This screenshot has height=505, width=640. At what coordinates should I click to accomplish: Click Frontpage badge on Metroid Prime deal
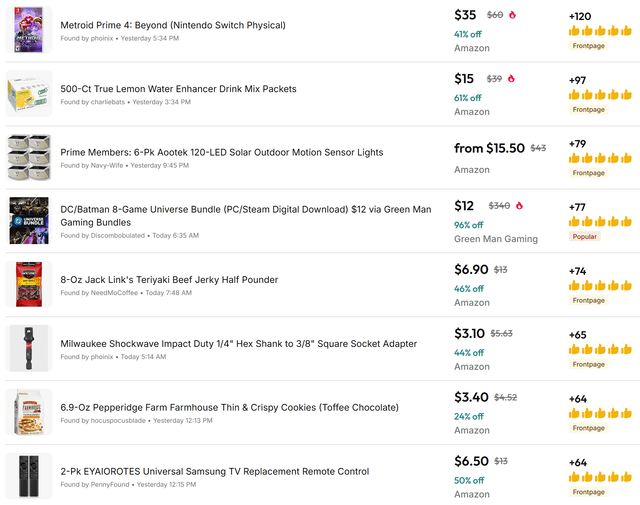(589, 46)
